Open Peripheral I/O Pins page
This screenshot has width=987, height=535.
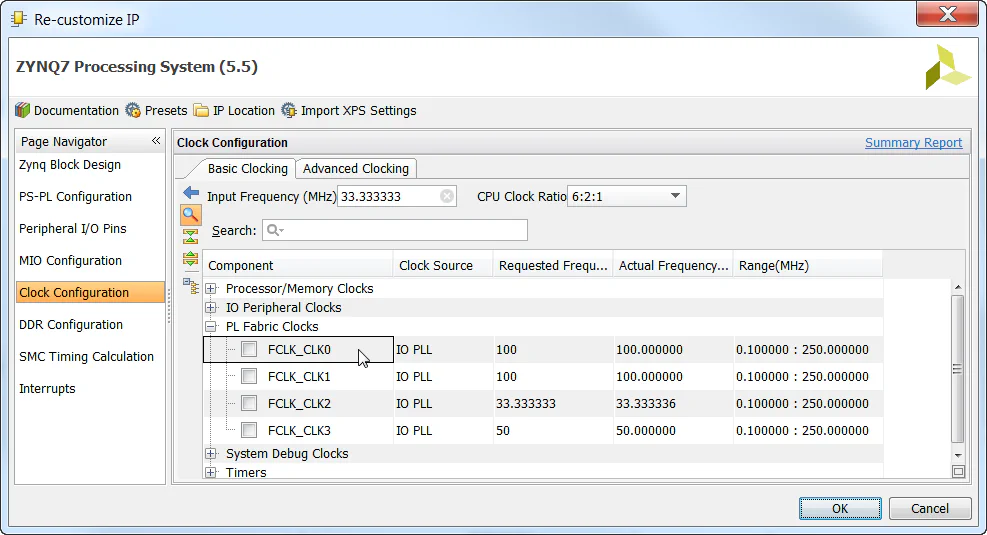tap(72, 228)
